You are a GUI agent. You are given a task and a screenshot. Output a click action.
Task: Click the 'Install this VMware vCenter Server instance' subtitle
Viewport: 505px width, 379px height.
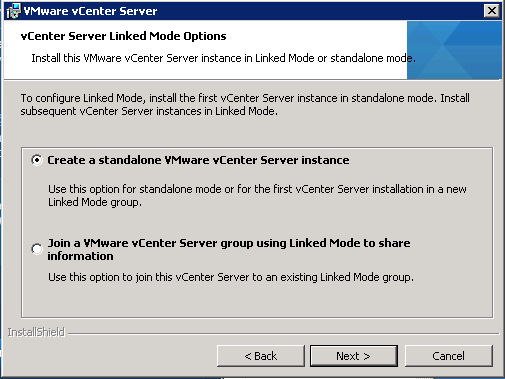click(x=223, y=58)
